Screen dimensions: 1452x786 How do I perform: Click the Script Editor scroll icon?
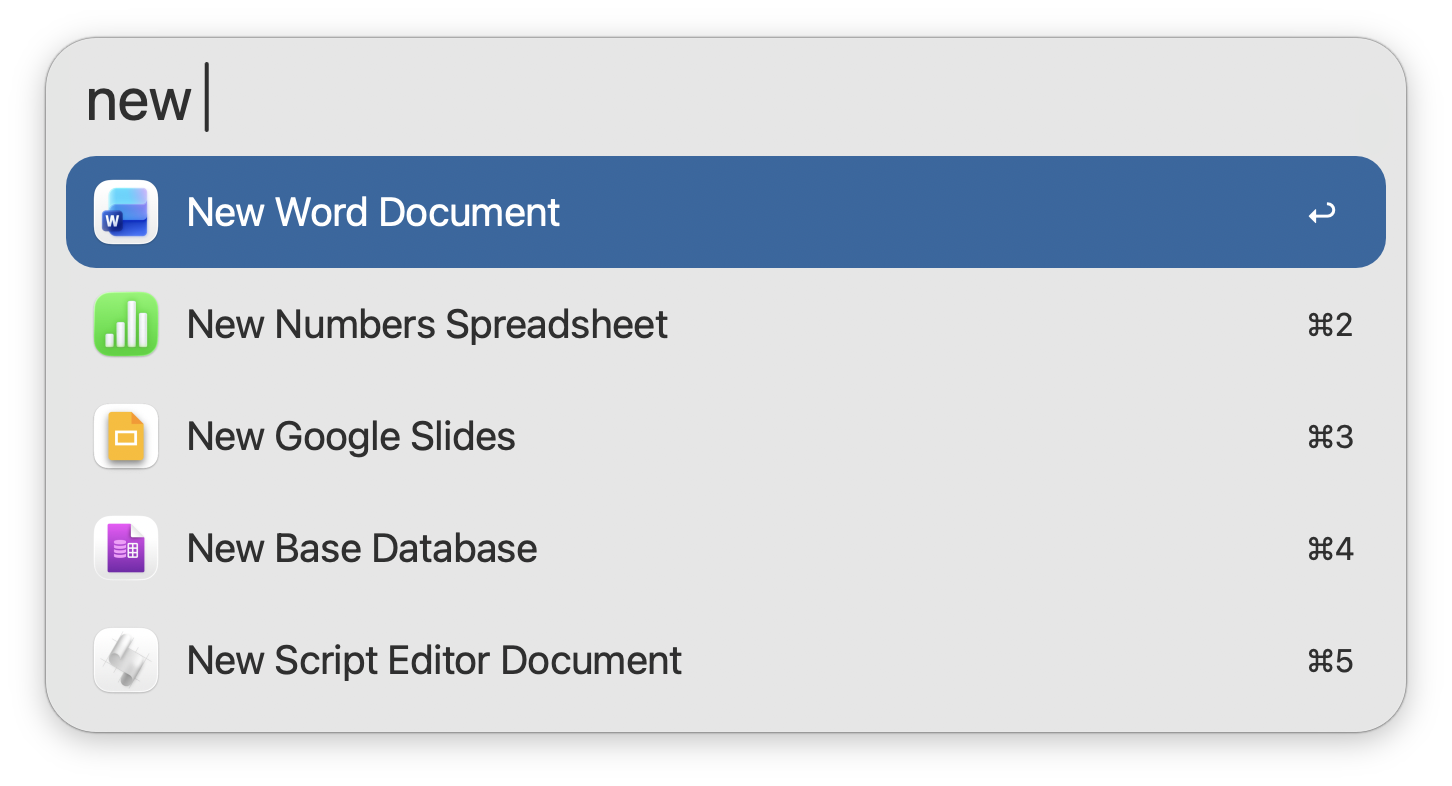tap(126, 660)
